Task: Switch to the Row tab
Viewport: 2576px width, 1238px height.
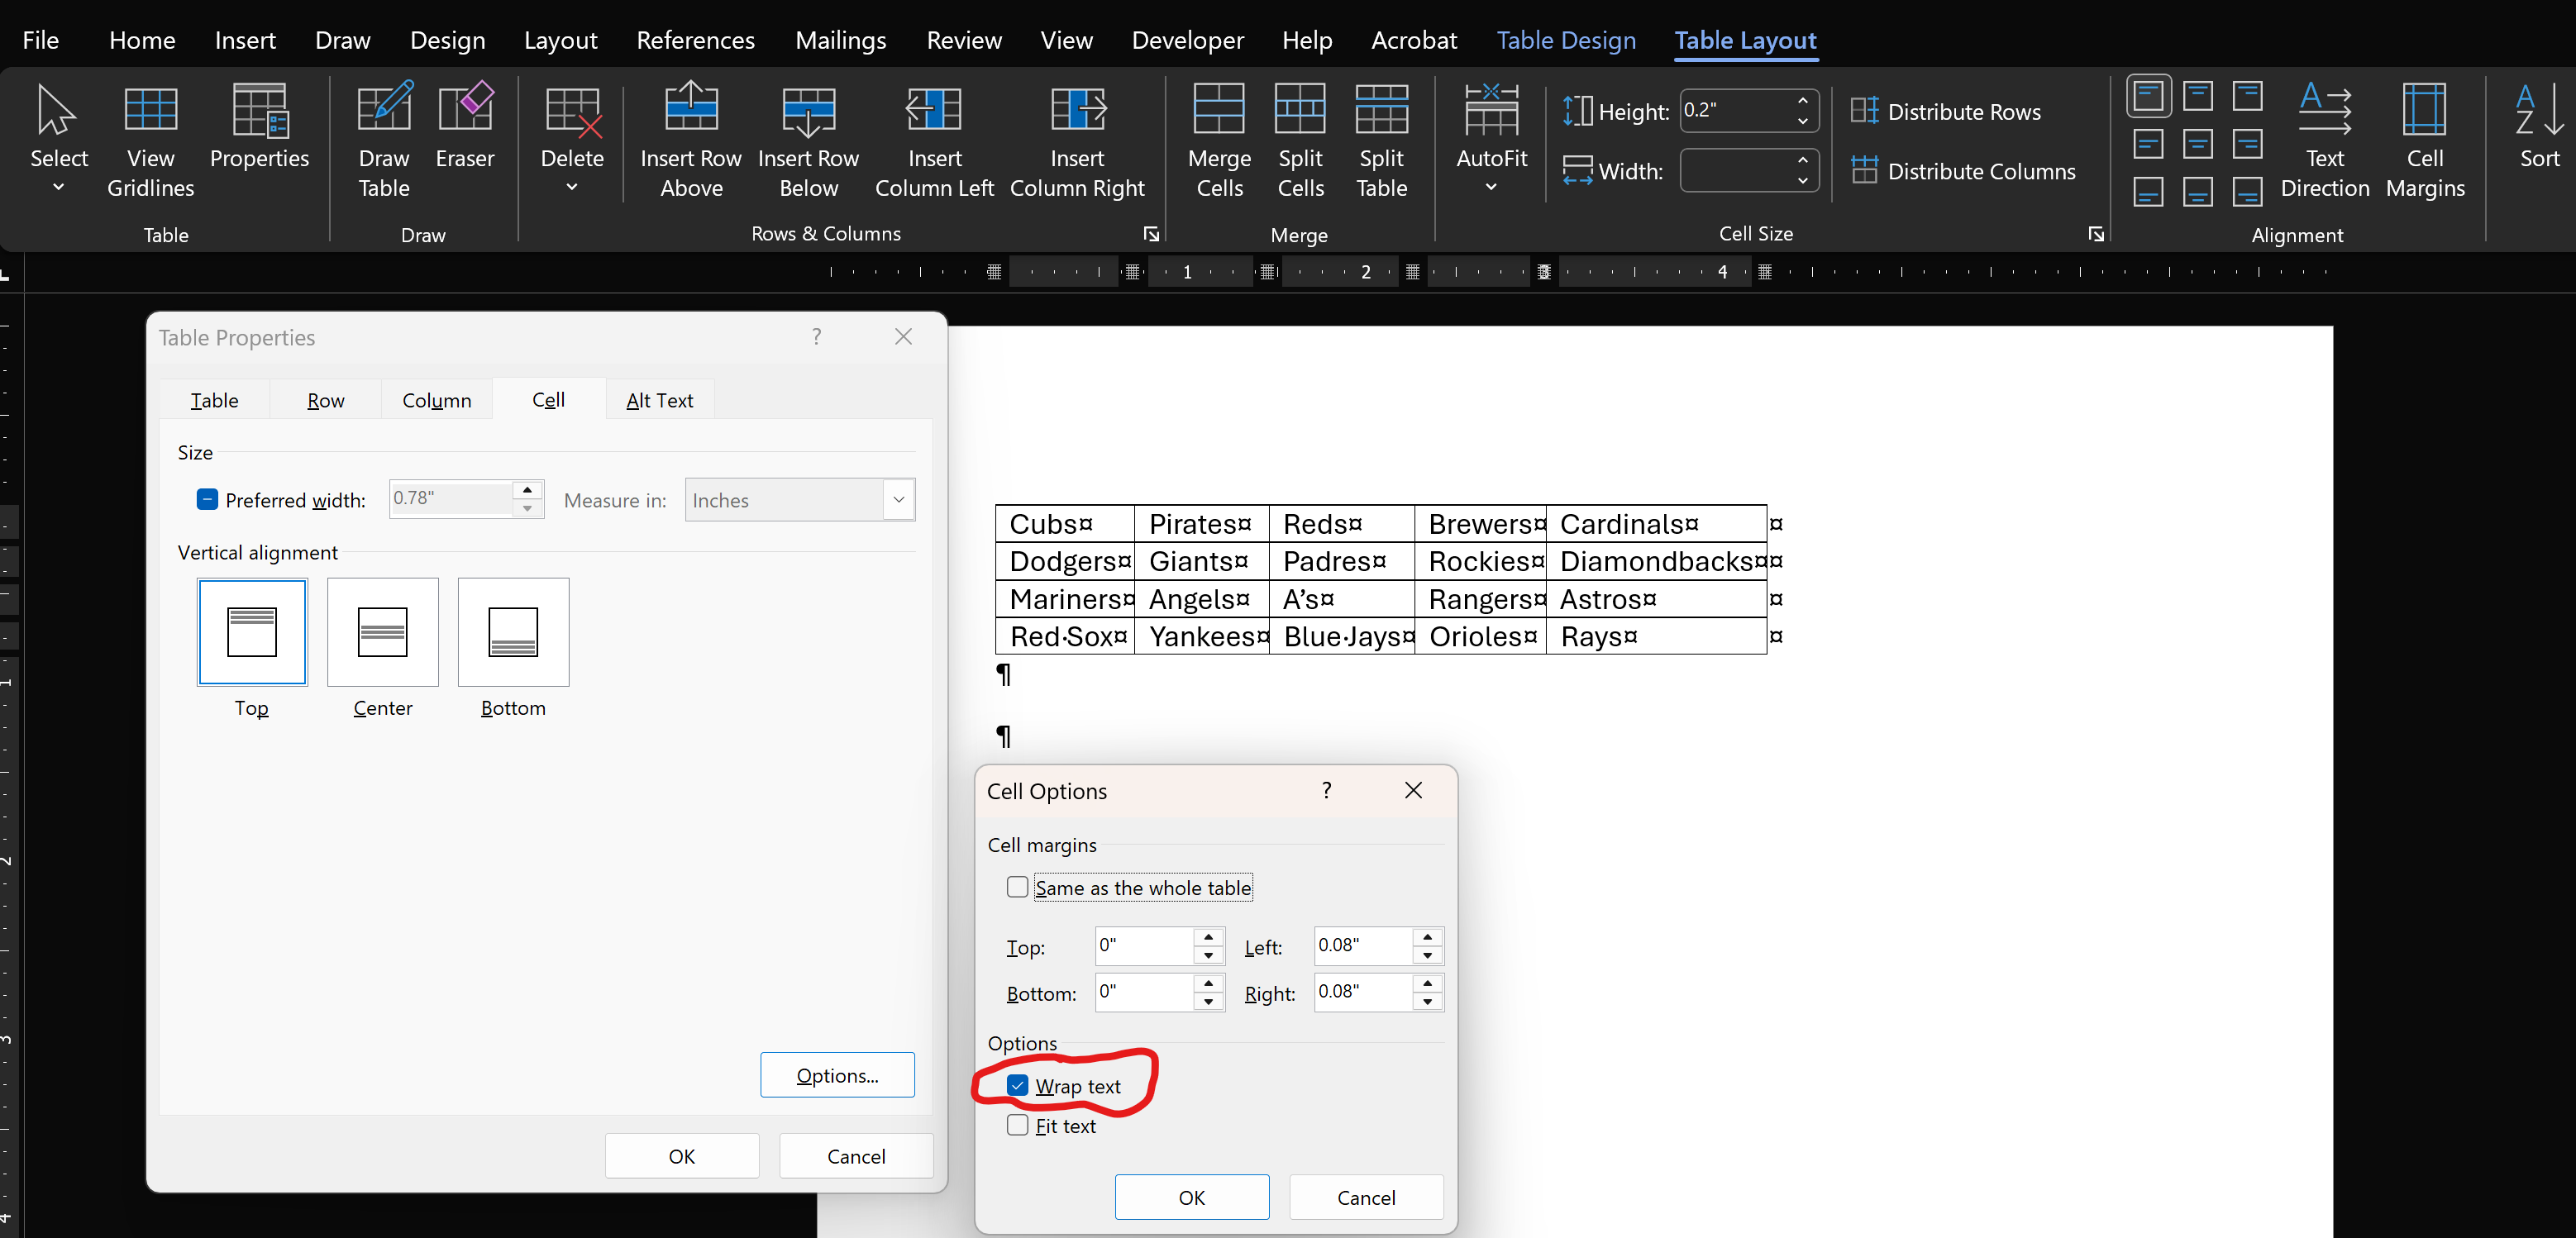Action: [x=325, y=400]
